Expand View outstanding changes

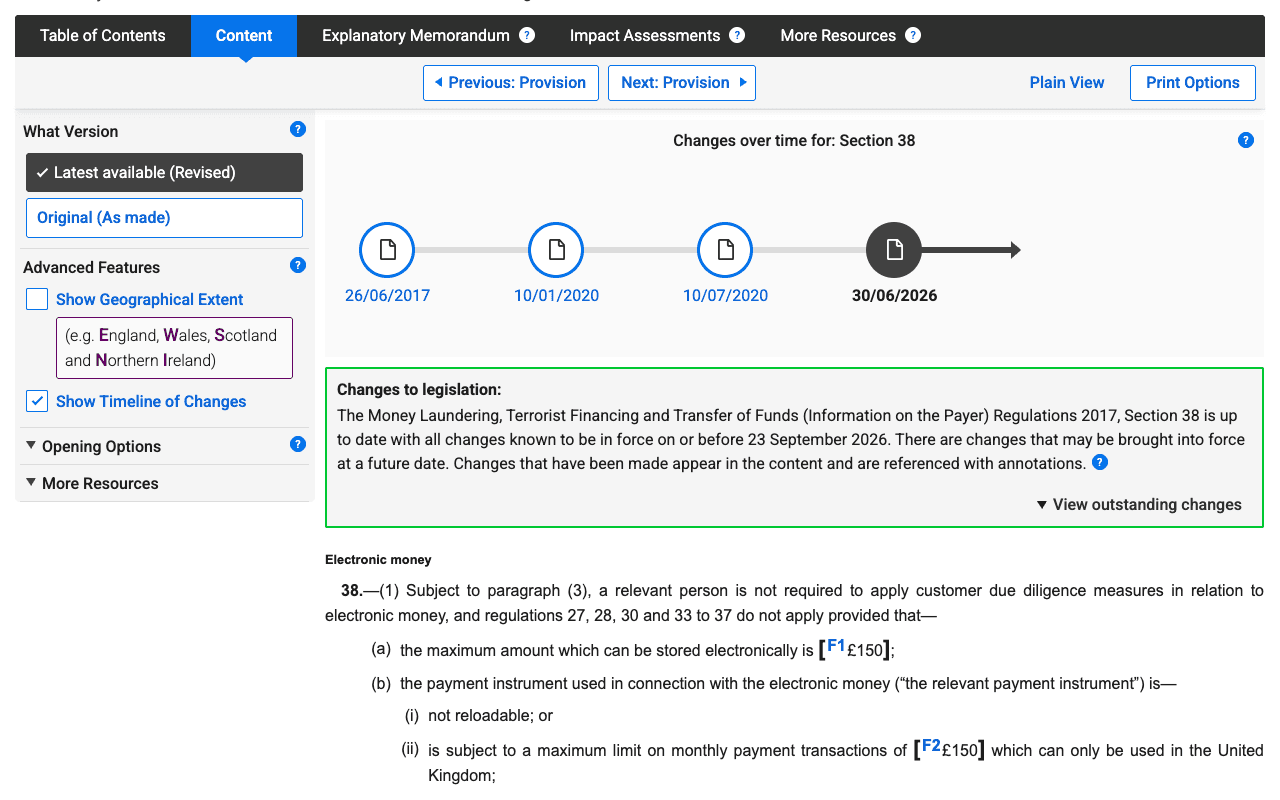(1139, 505)
